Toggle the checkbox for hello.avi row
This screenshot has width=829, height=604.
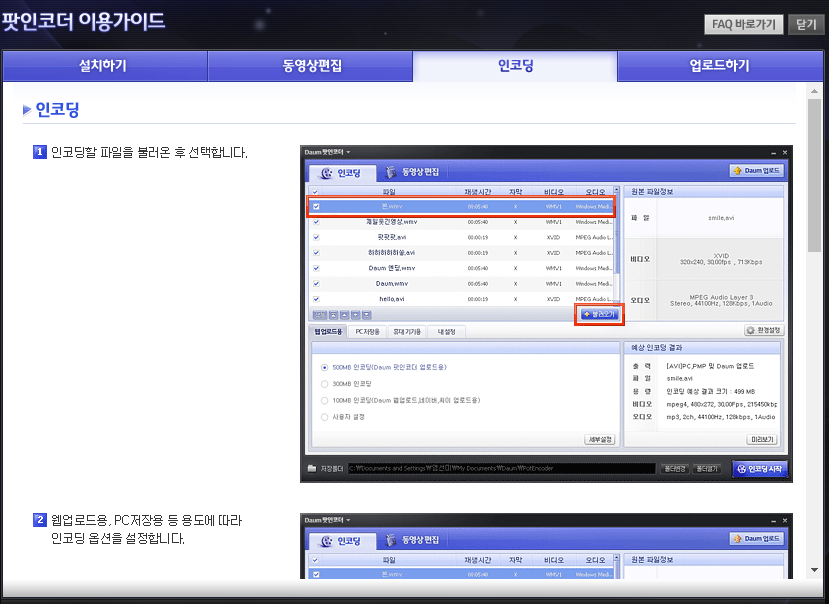click(316, 299)
